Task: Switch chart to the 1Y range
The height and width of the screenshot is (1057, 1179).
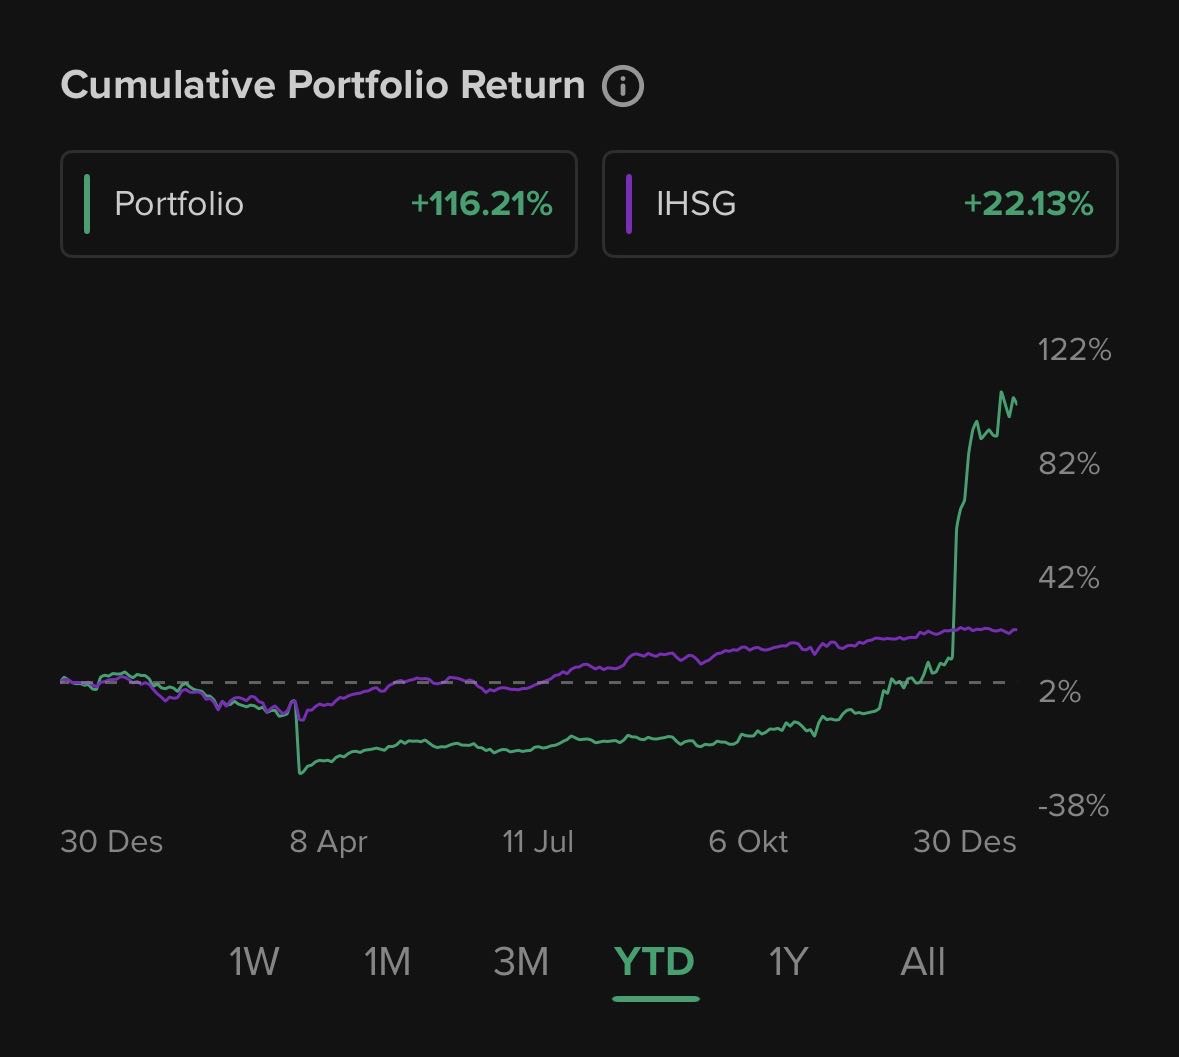Action: click(x=787, y=962)
